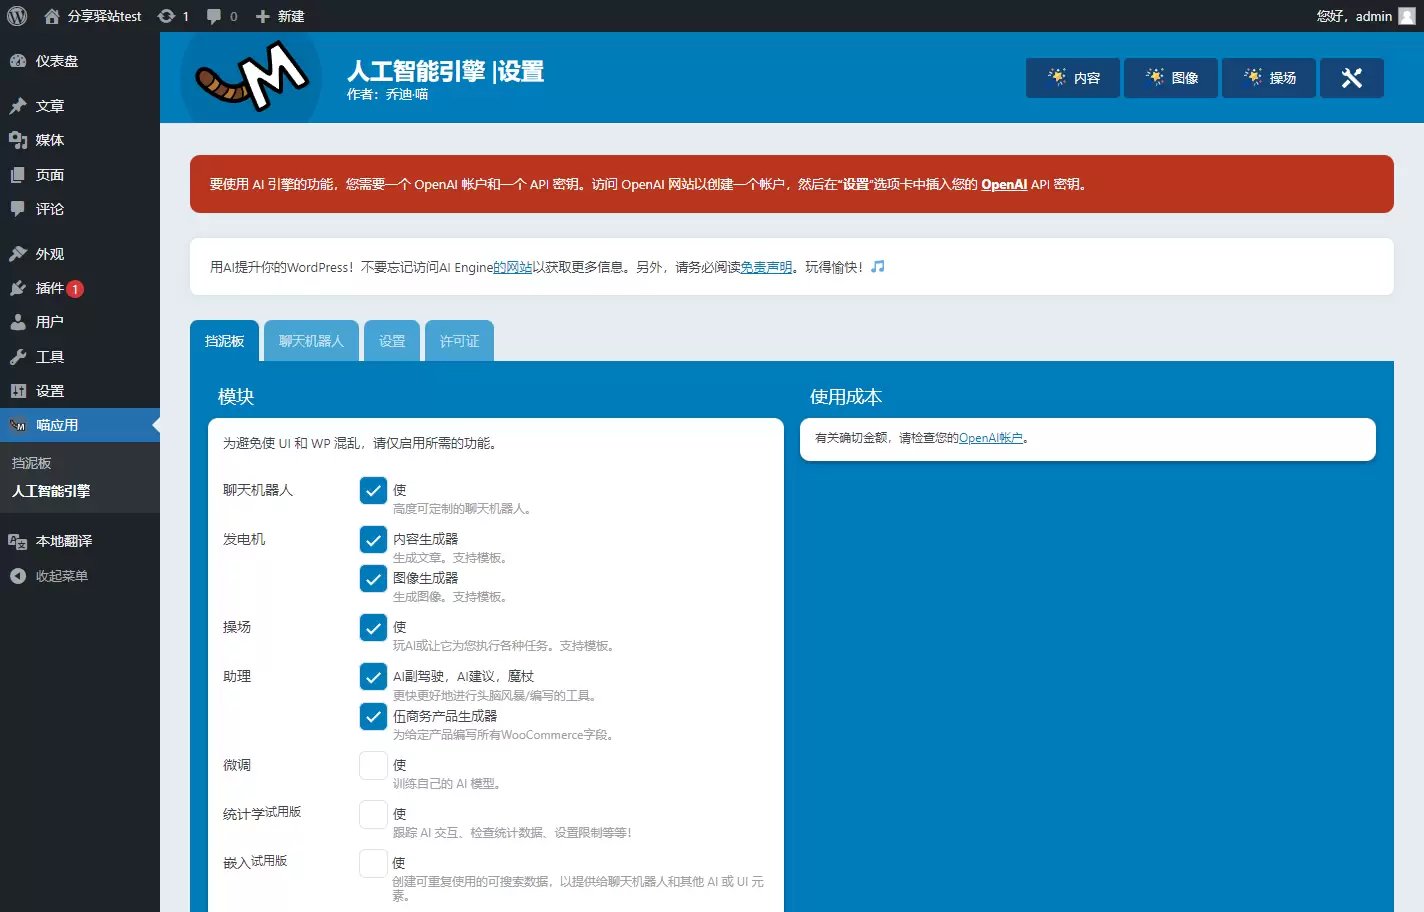Open the comments bubble icon in admin bar

[x=214, y=16]
